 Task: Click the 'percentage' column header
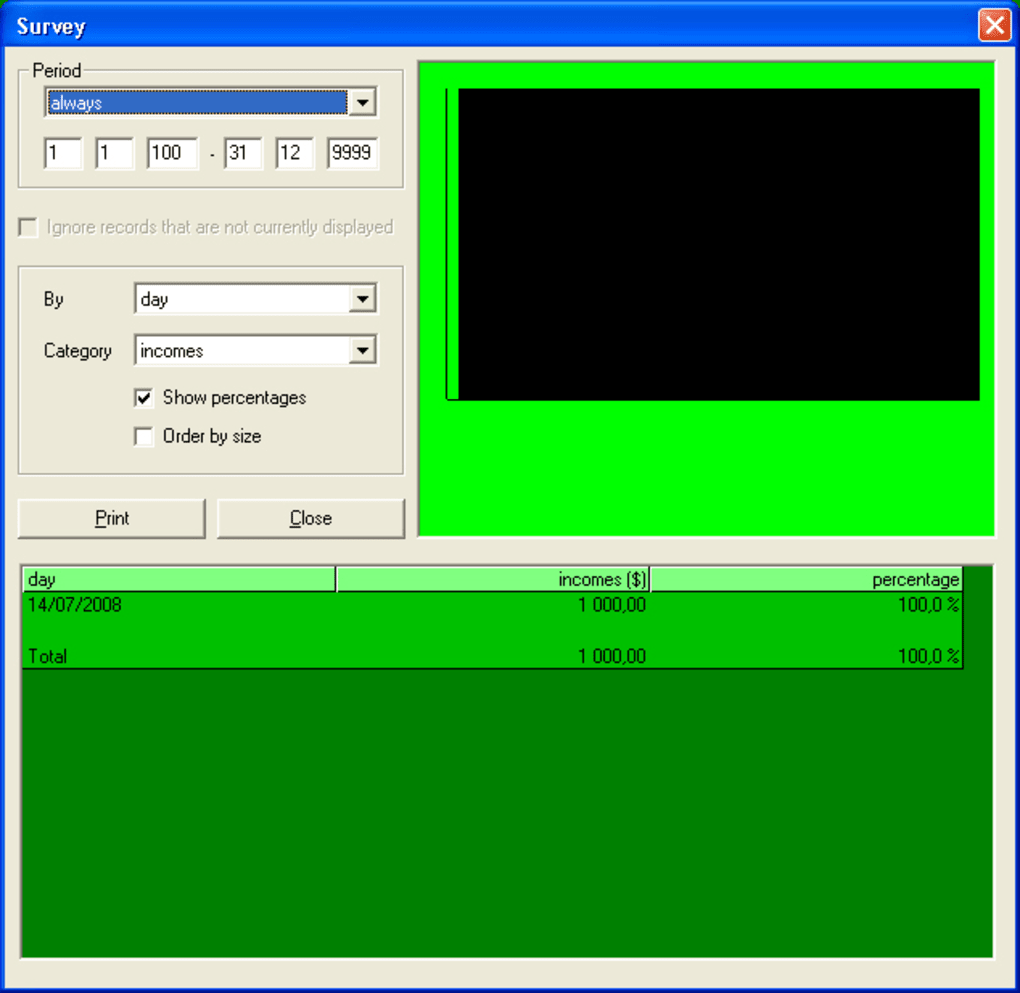point(806,578)
